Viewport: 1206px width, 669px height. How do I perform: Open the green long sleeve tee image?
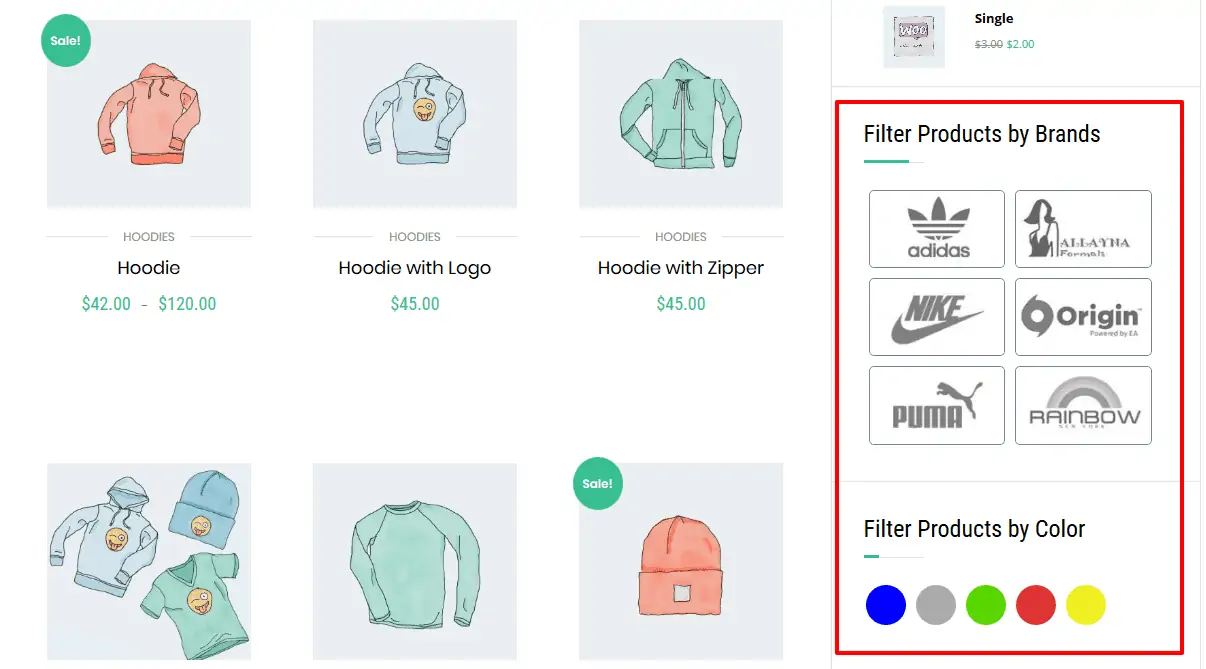[x=415, y=561]
